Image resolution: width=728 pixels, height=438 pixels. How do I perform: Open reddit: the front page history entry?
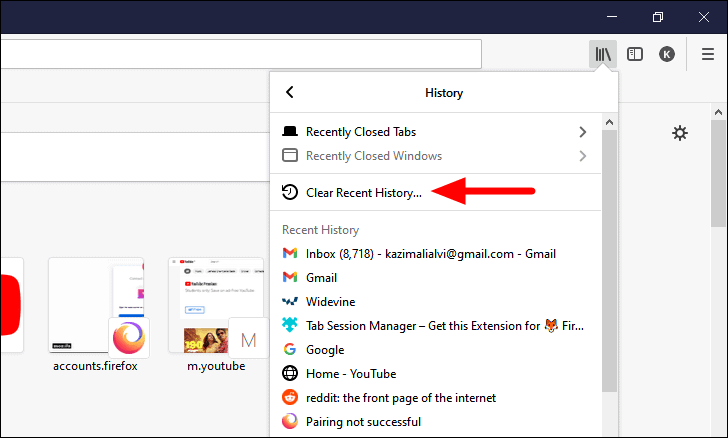coord(435,398)
